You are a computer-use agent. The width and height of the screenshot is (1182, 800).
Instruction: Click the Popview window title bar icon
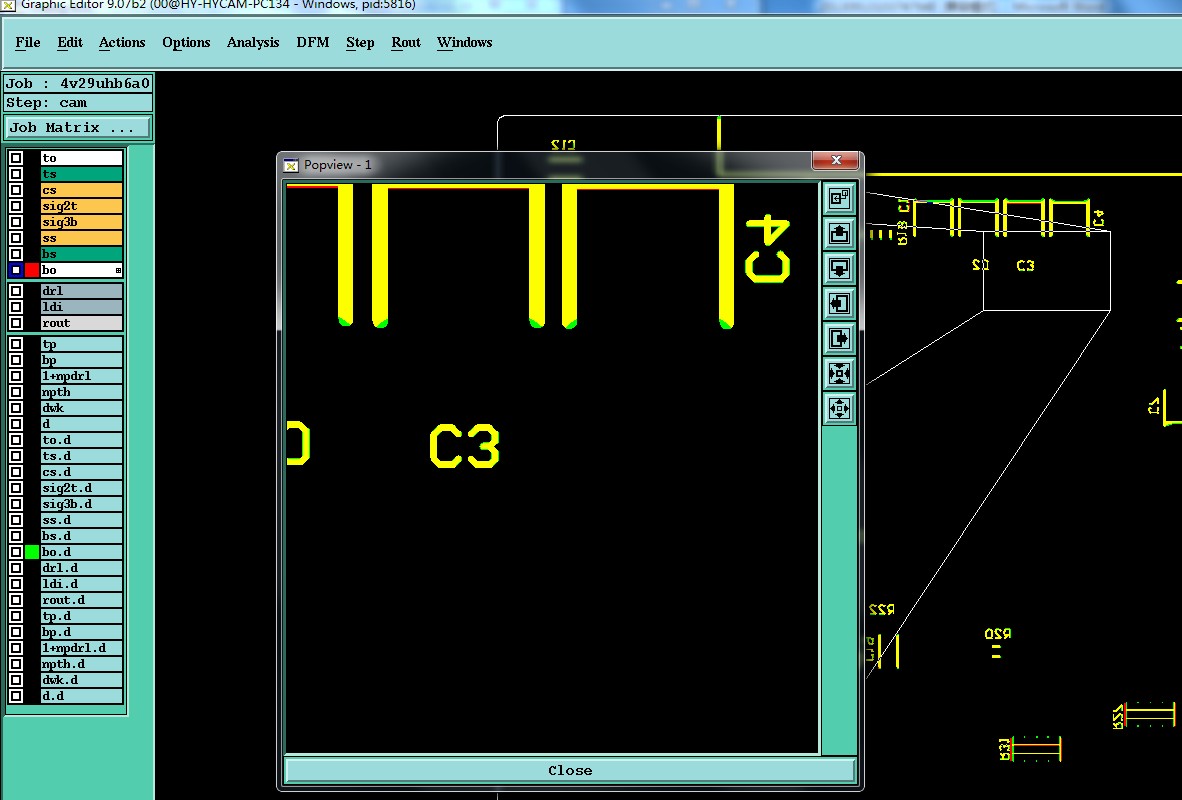pyautogui.click(x=290, y=165)
